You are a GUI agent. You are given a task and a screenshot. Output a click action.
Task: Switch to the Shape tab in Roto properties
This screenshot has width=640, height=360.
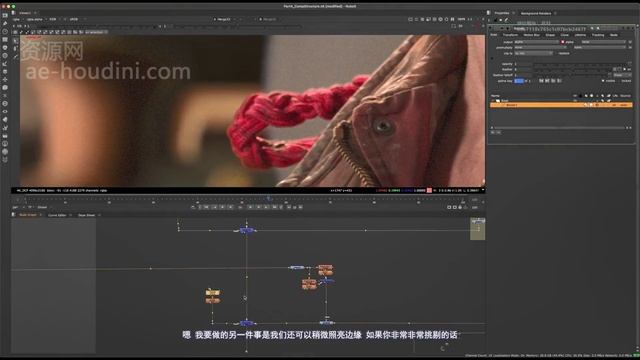[550, 35]
